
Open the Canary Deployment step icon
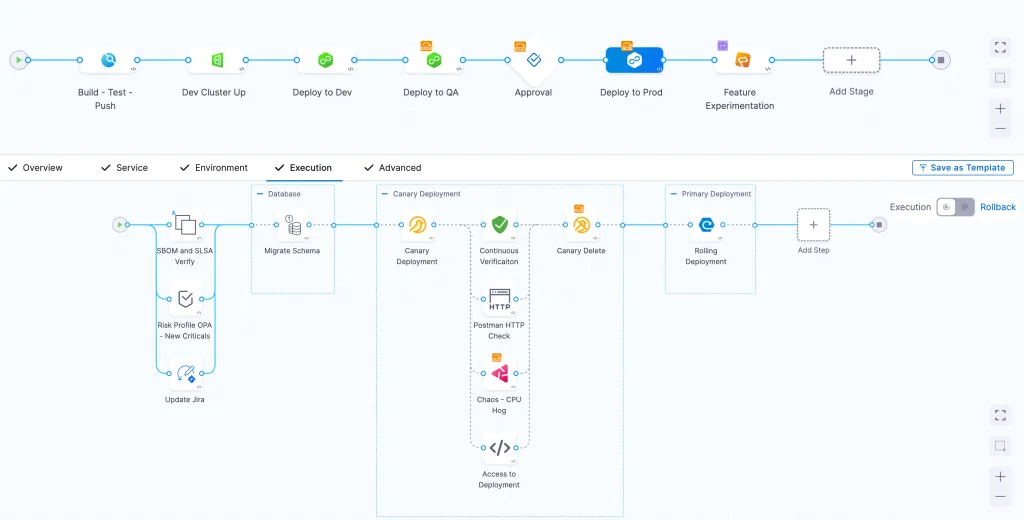tap(417, 225)
